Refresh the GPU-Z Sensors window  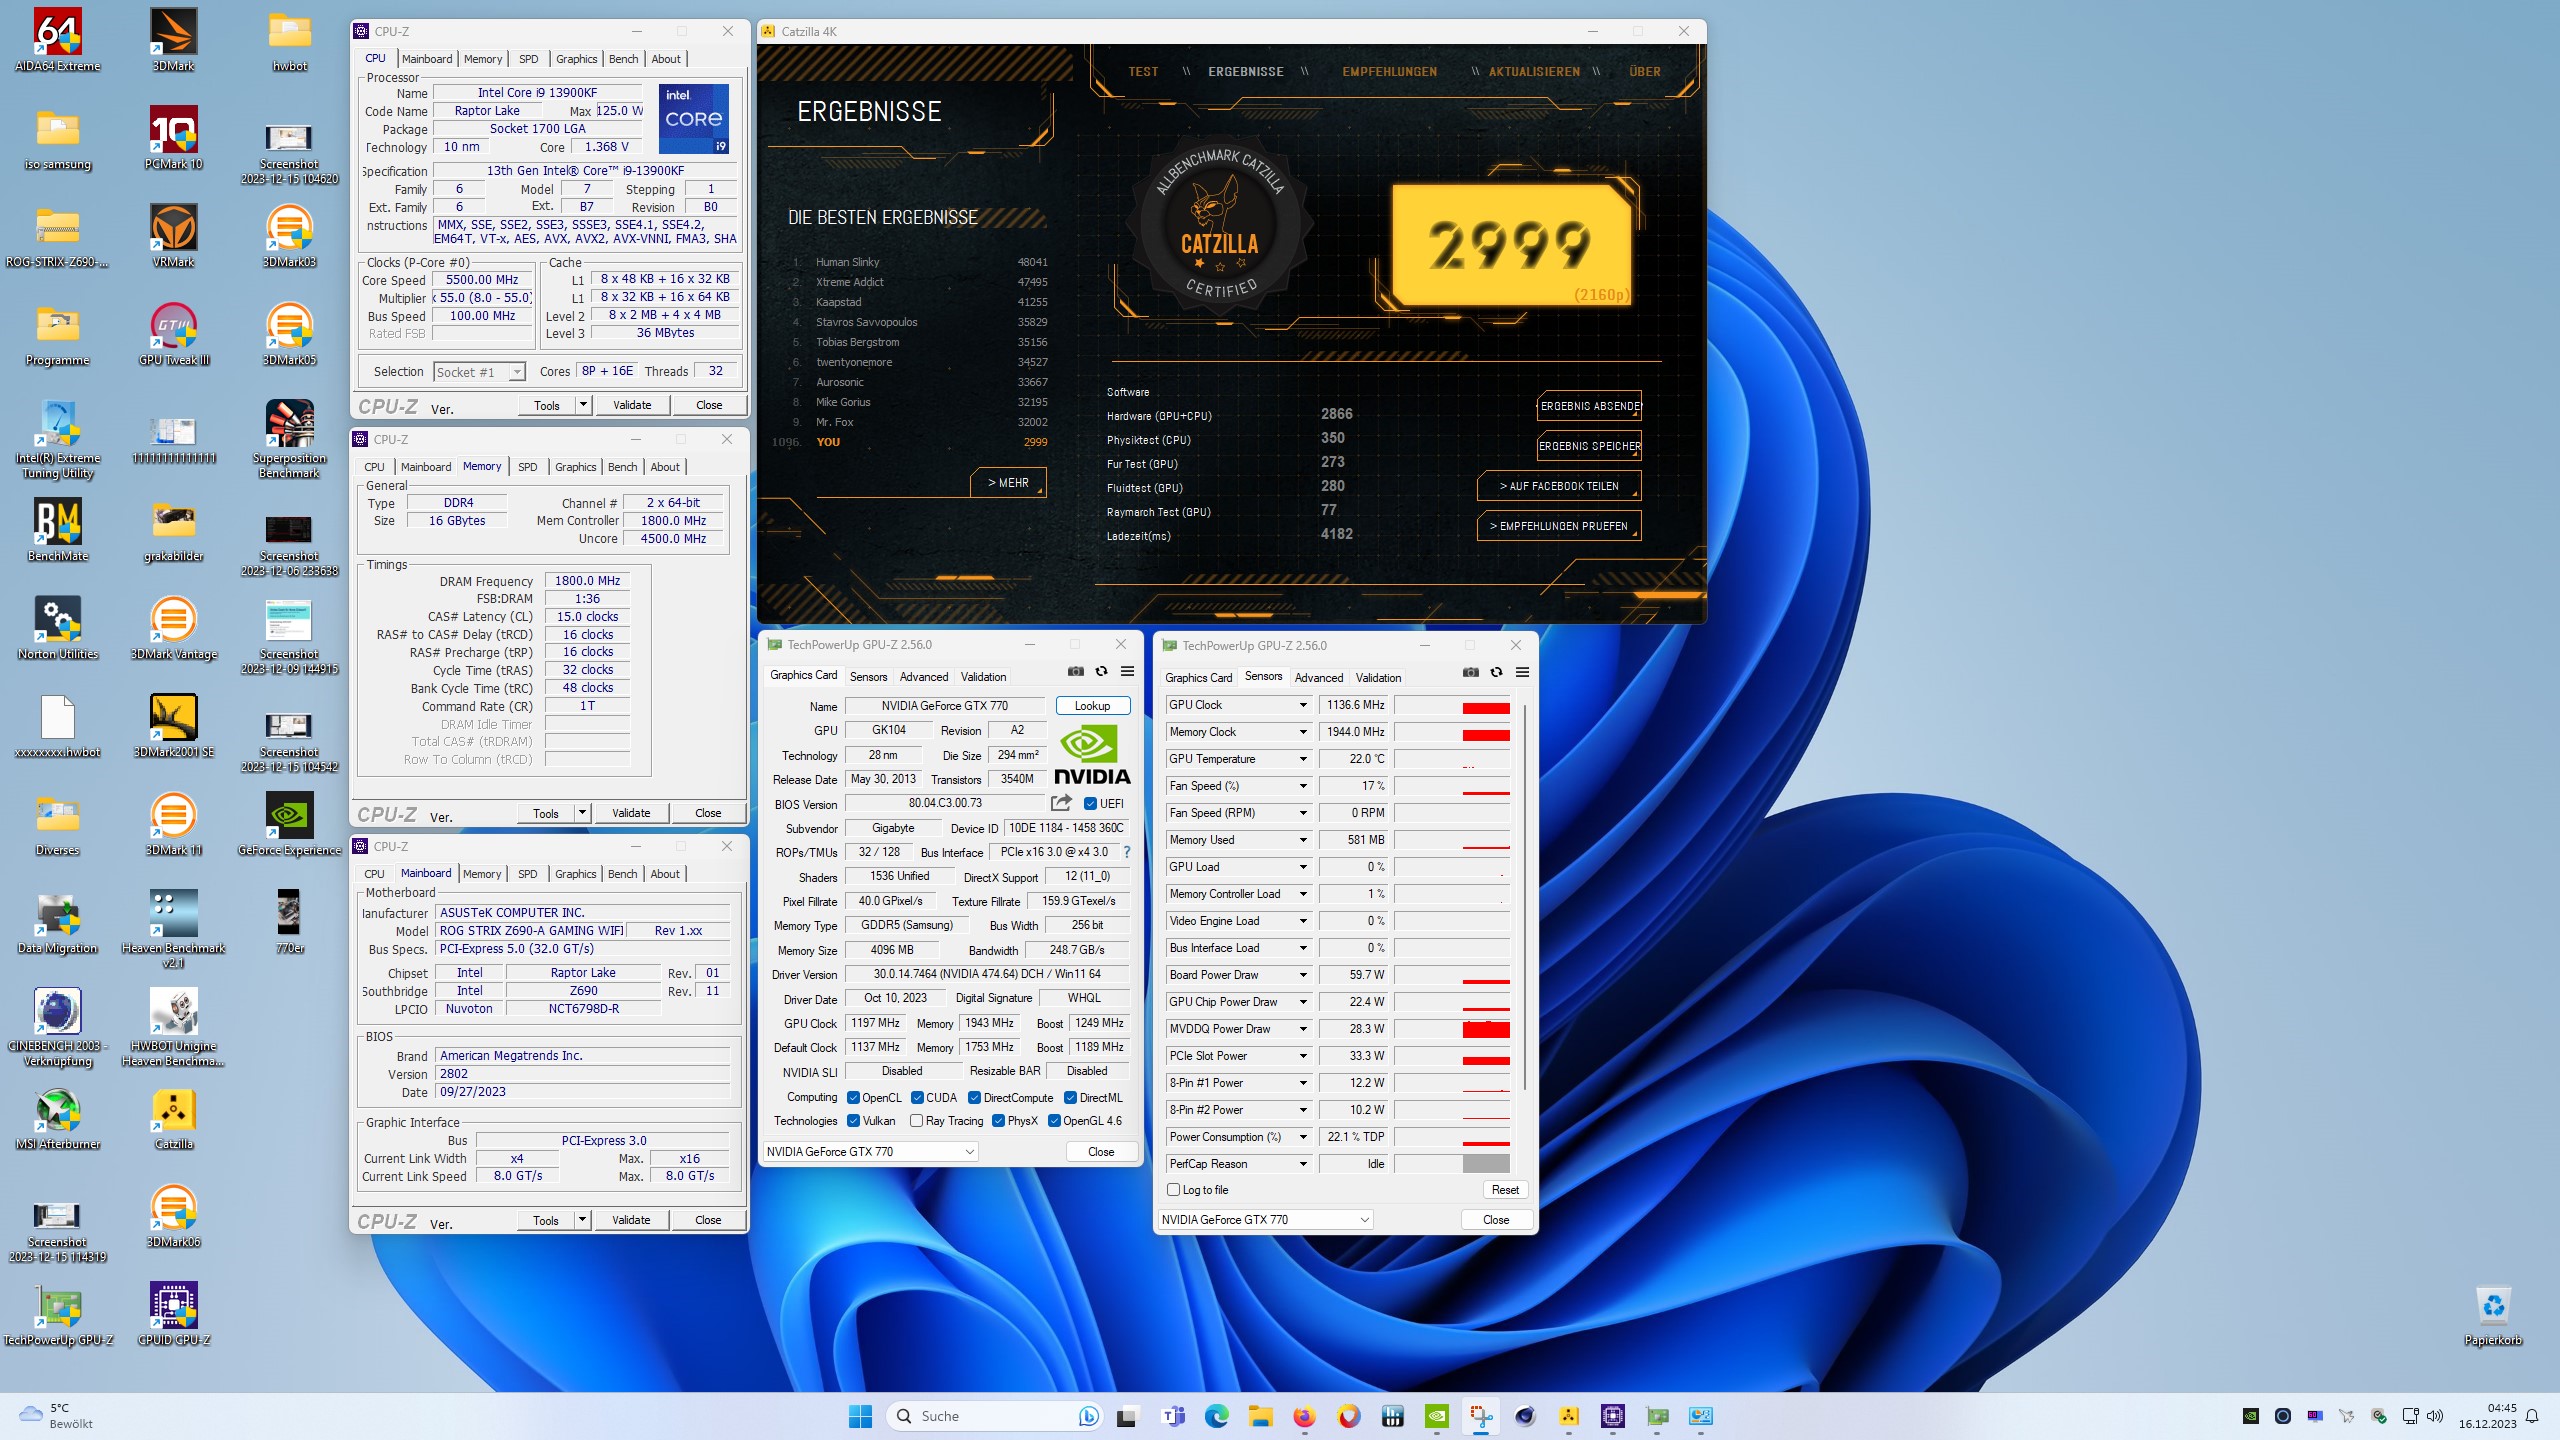click(1496, 673)
